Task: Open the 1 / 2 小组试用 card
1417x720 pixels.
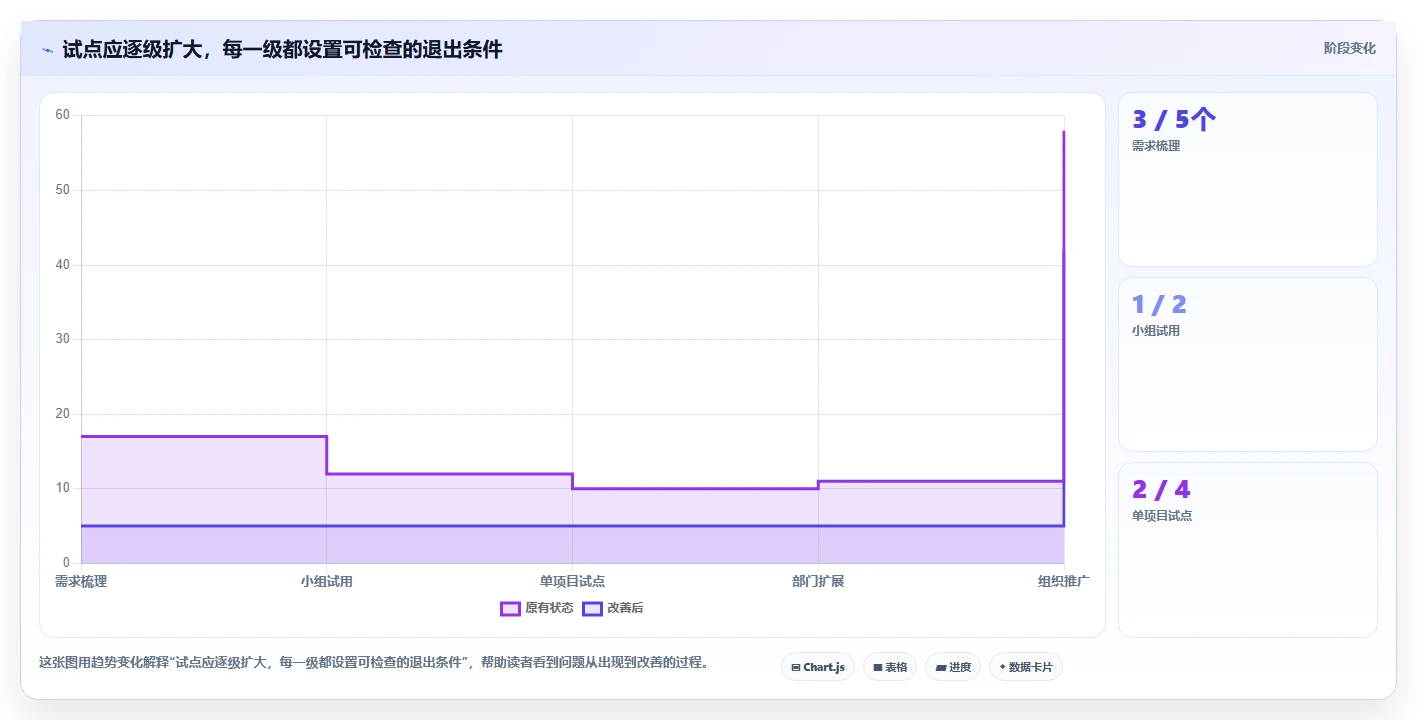Action: (x=1248, y=365)
